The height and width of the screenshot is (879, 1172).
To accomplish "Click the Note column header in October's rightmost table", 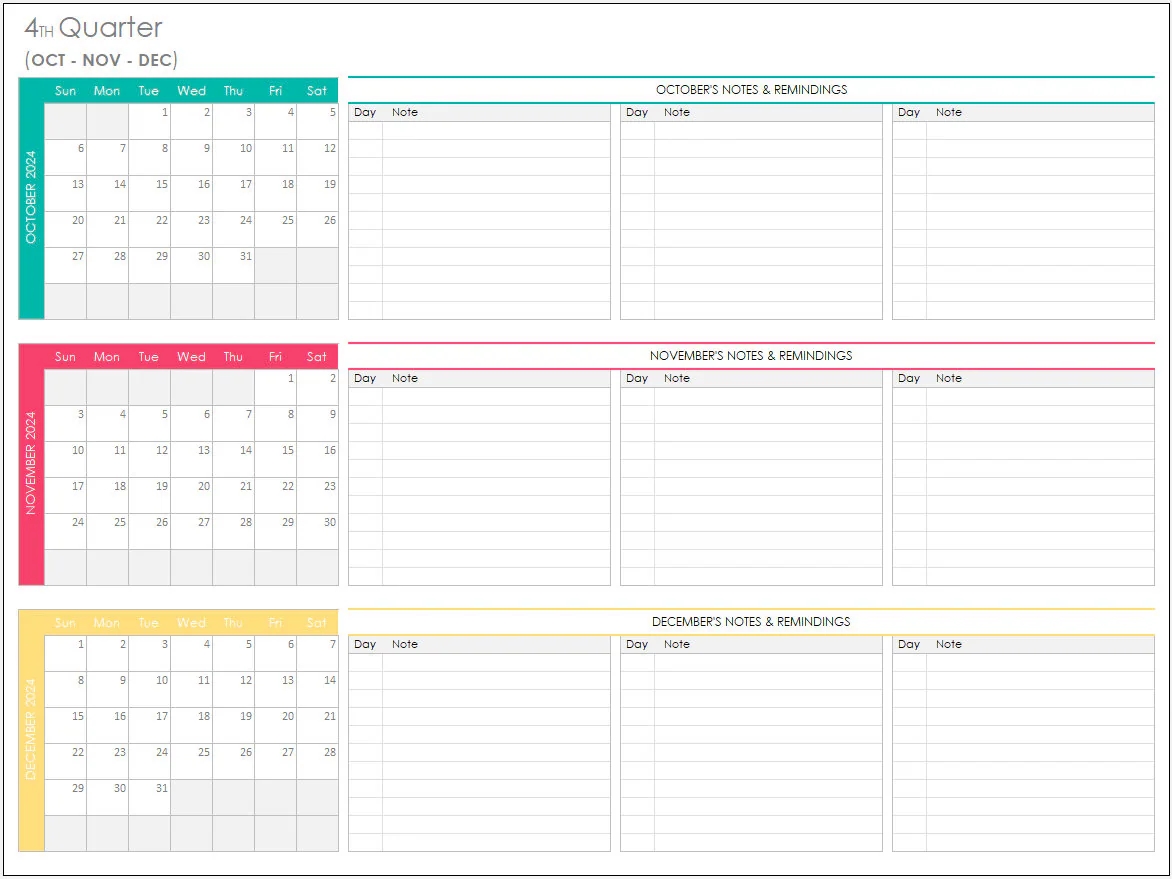I will click(x=949, y=112).
